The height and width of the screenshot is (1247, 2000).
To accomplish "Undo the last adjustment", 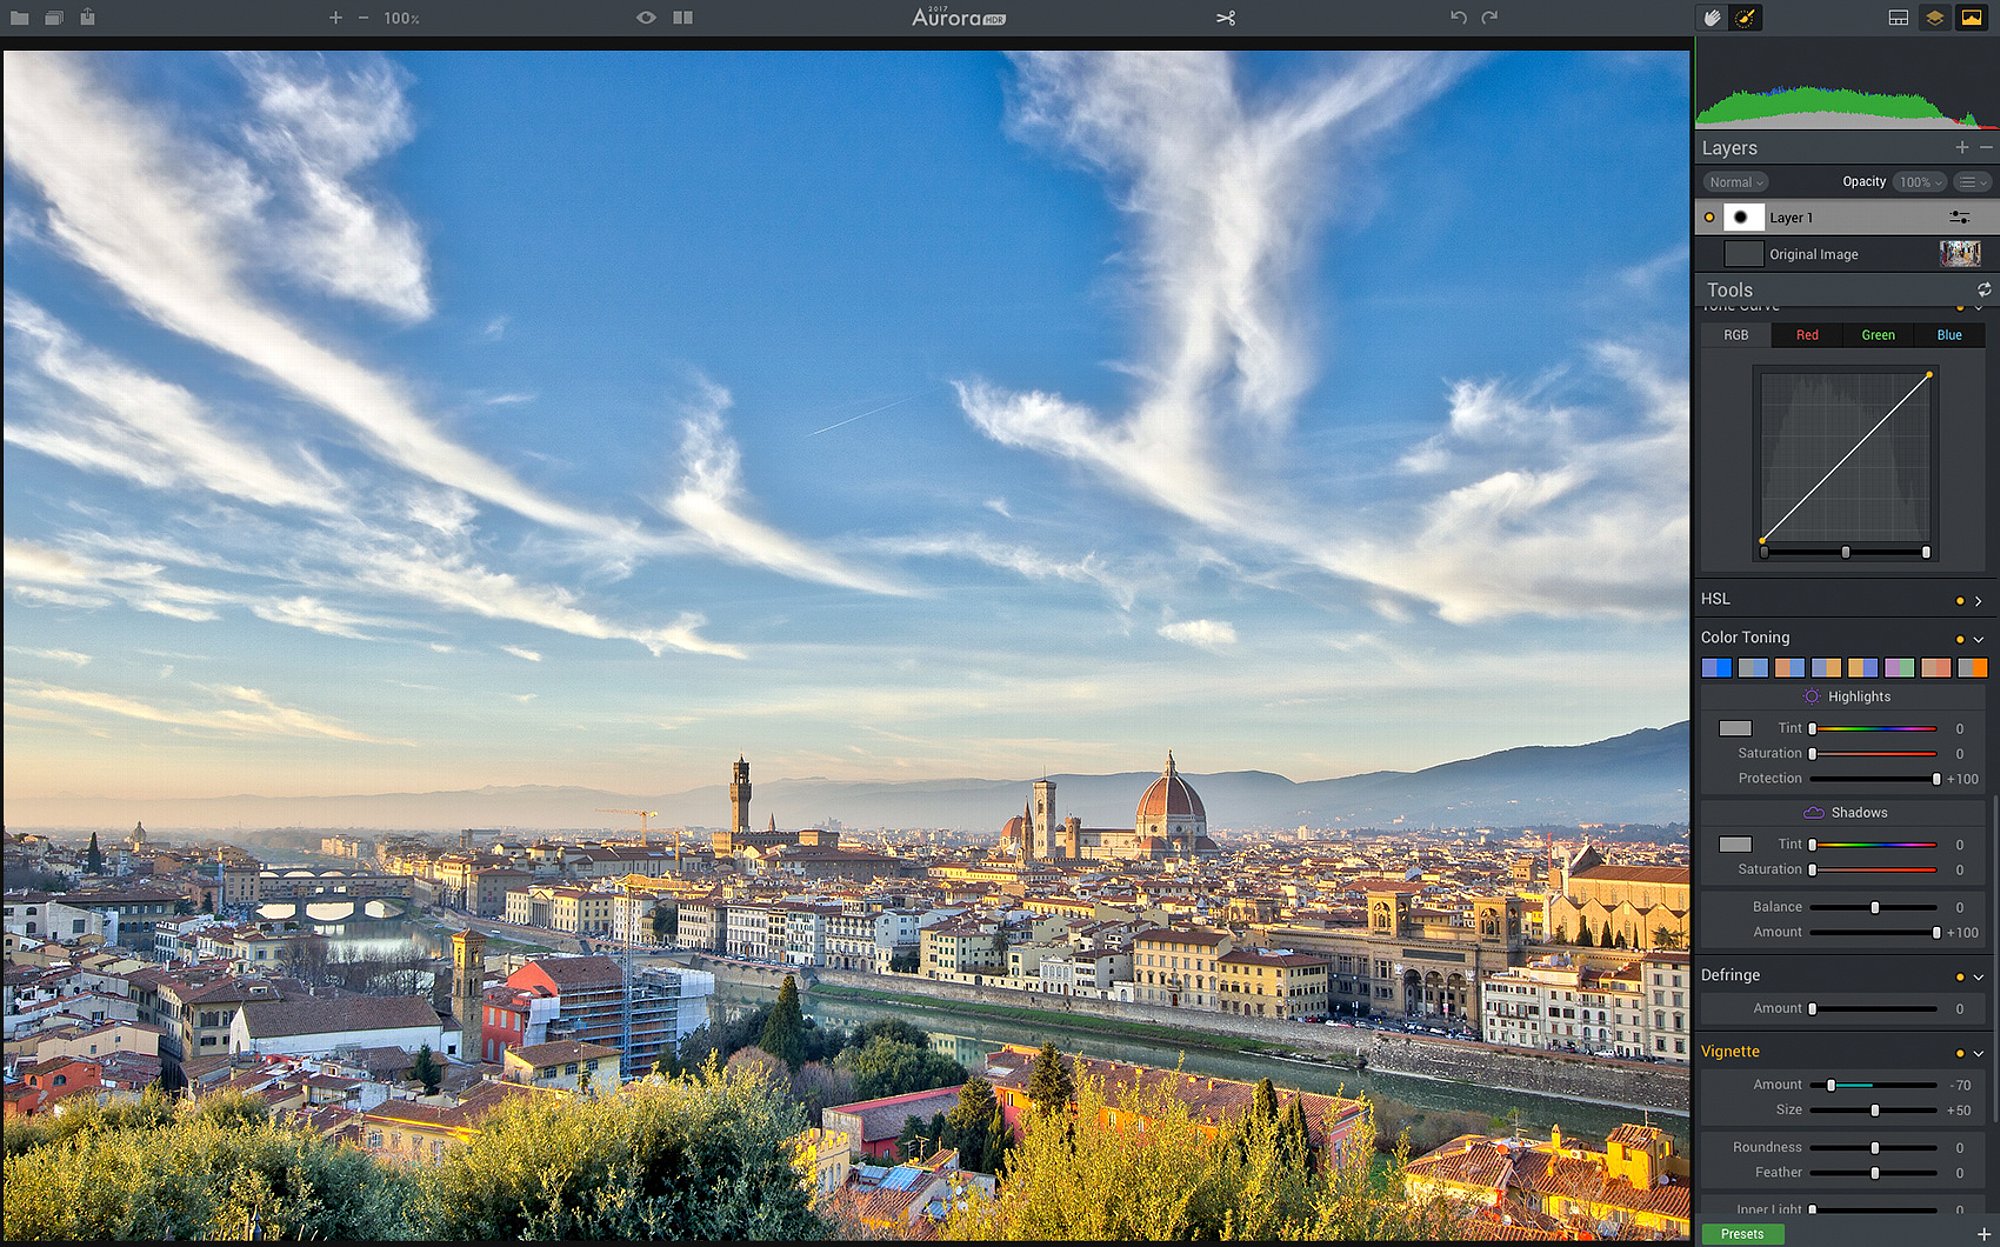I will pyautogui.click(x=1458, y=18).
